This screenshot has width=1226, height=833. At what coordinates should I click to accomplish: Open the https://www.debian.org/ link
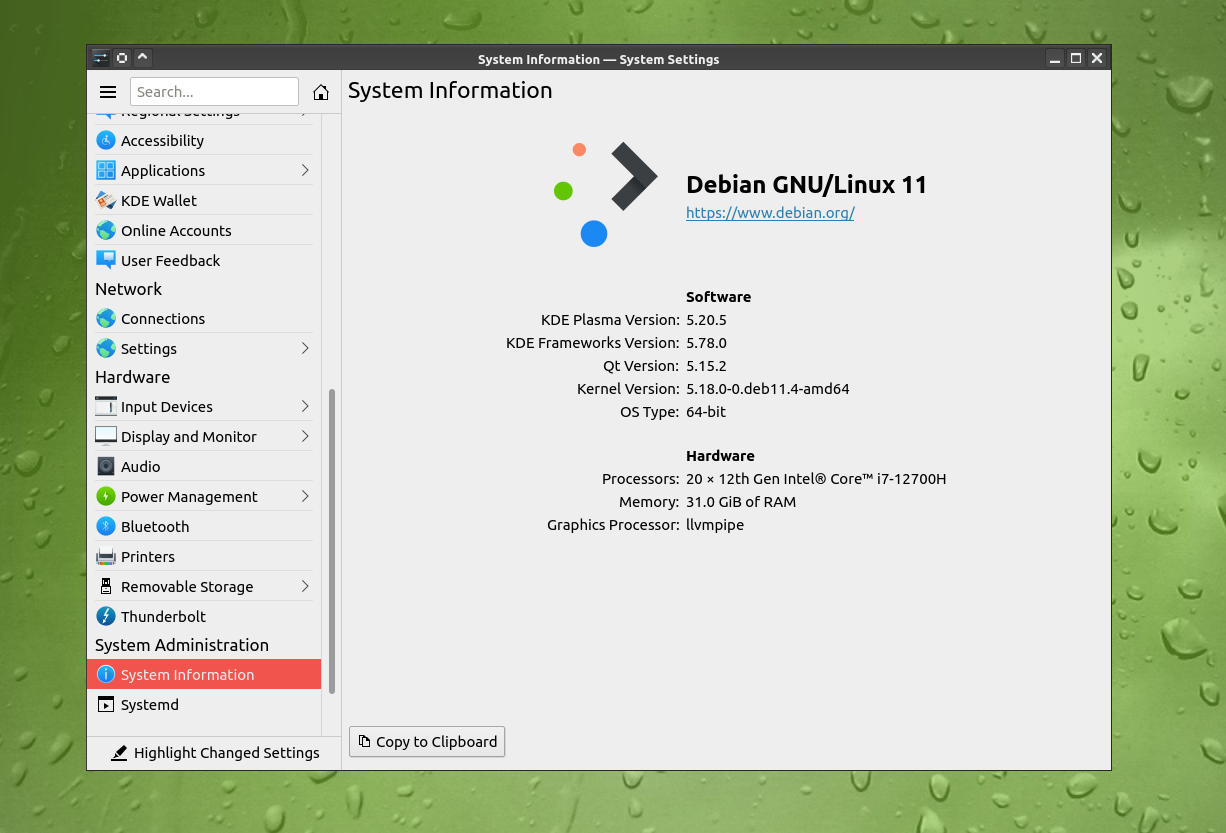770,212
